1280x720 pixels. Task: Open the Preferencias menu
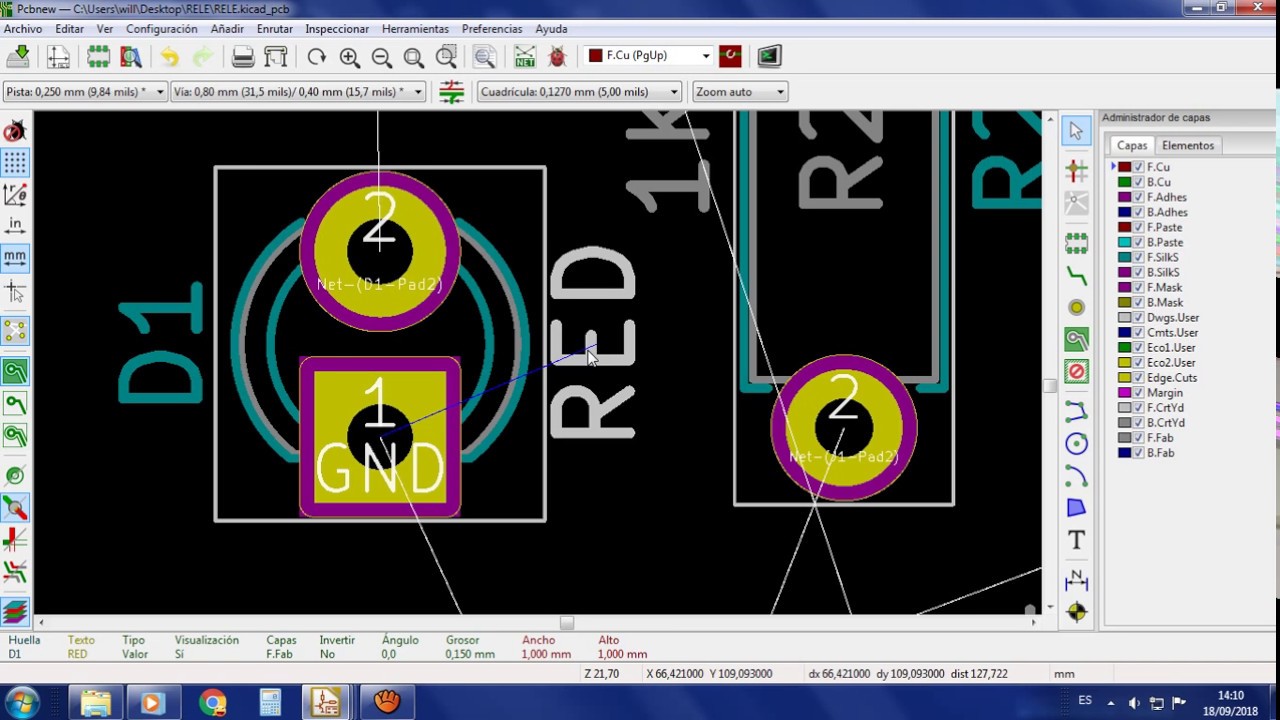492,29
